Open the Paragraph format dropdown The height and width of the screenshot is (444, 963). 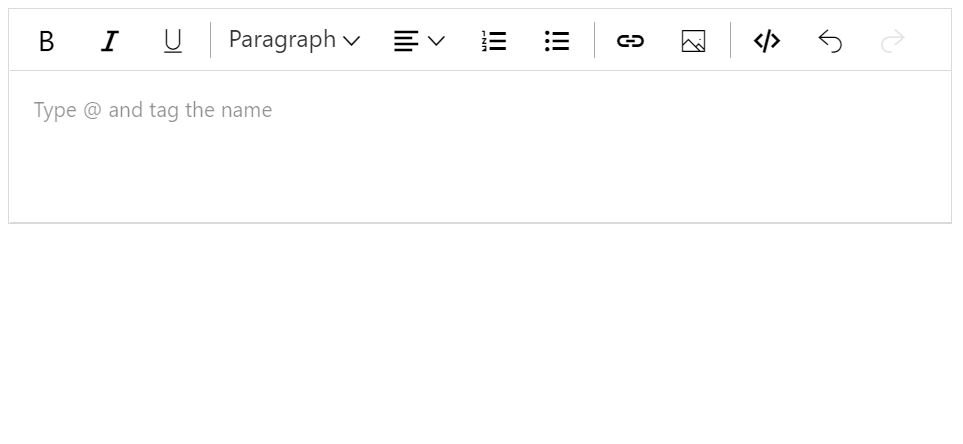point(282,40)
